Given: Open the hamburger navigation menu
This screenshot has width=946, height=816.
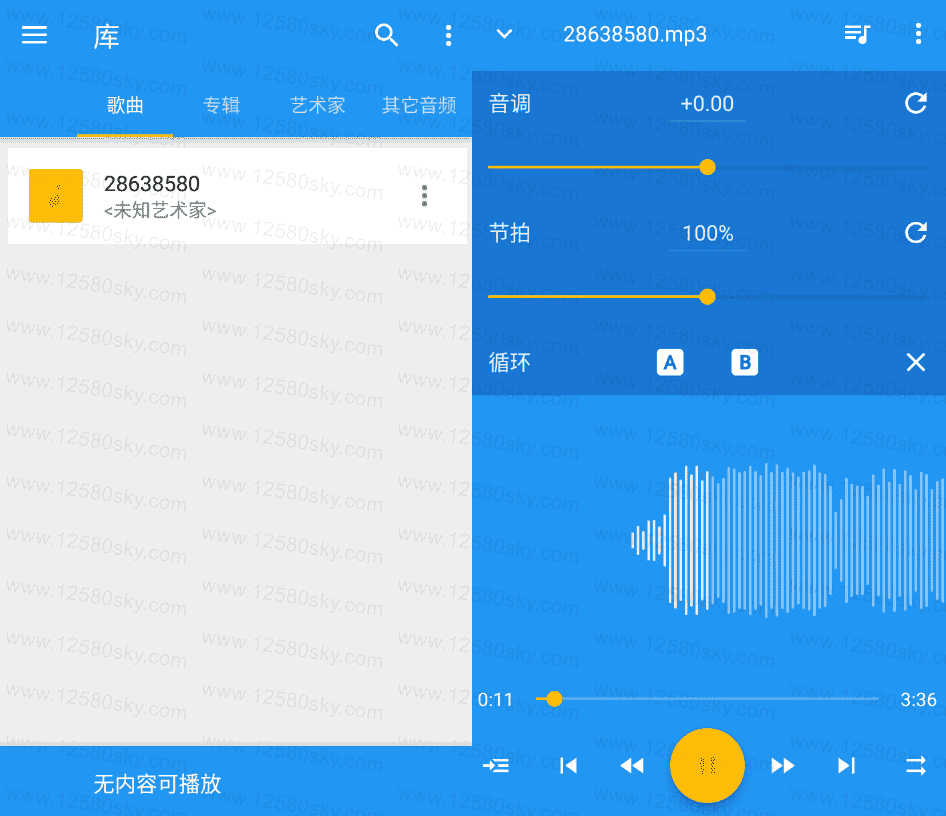Looking at the screenshot, I should click(34, 35).
